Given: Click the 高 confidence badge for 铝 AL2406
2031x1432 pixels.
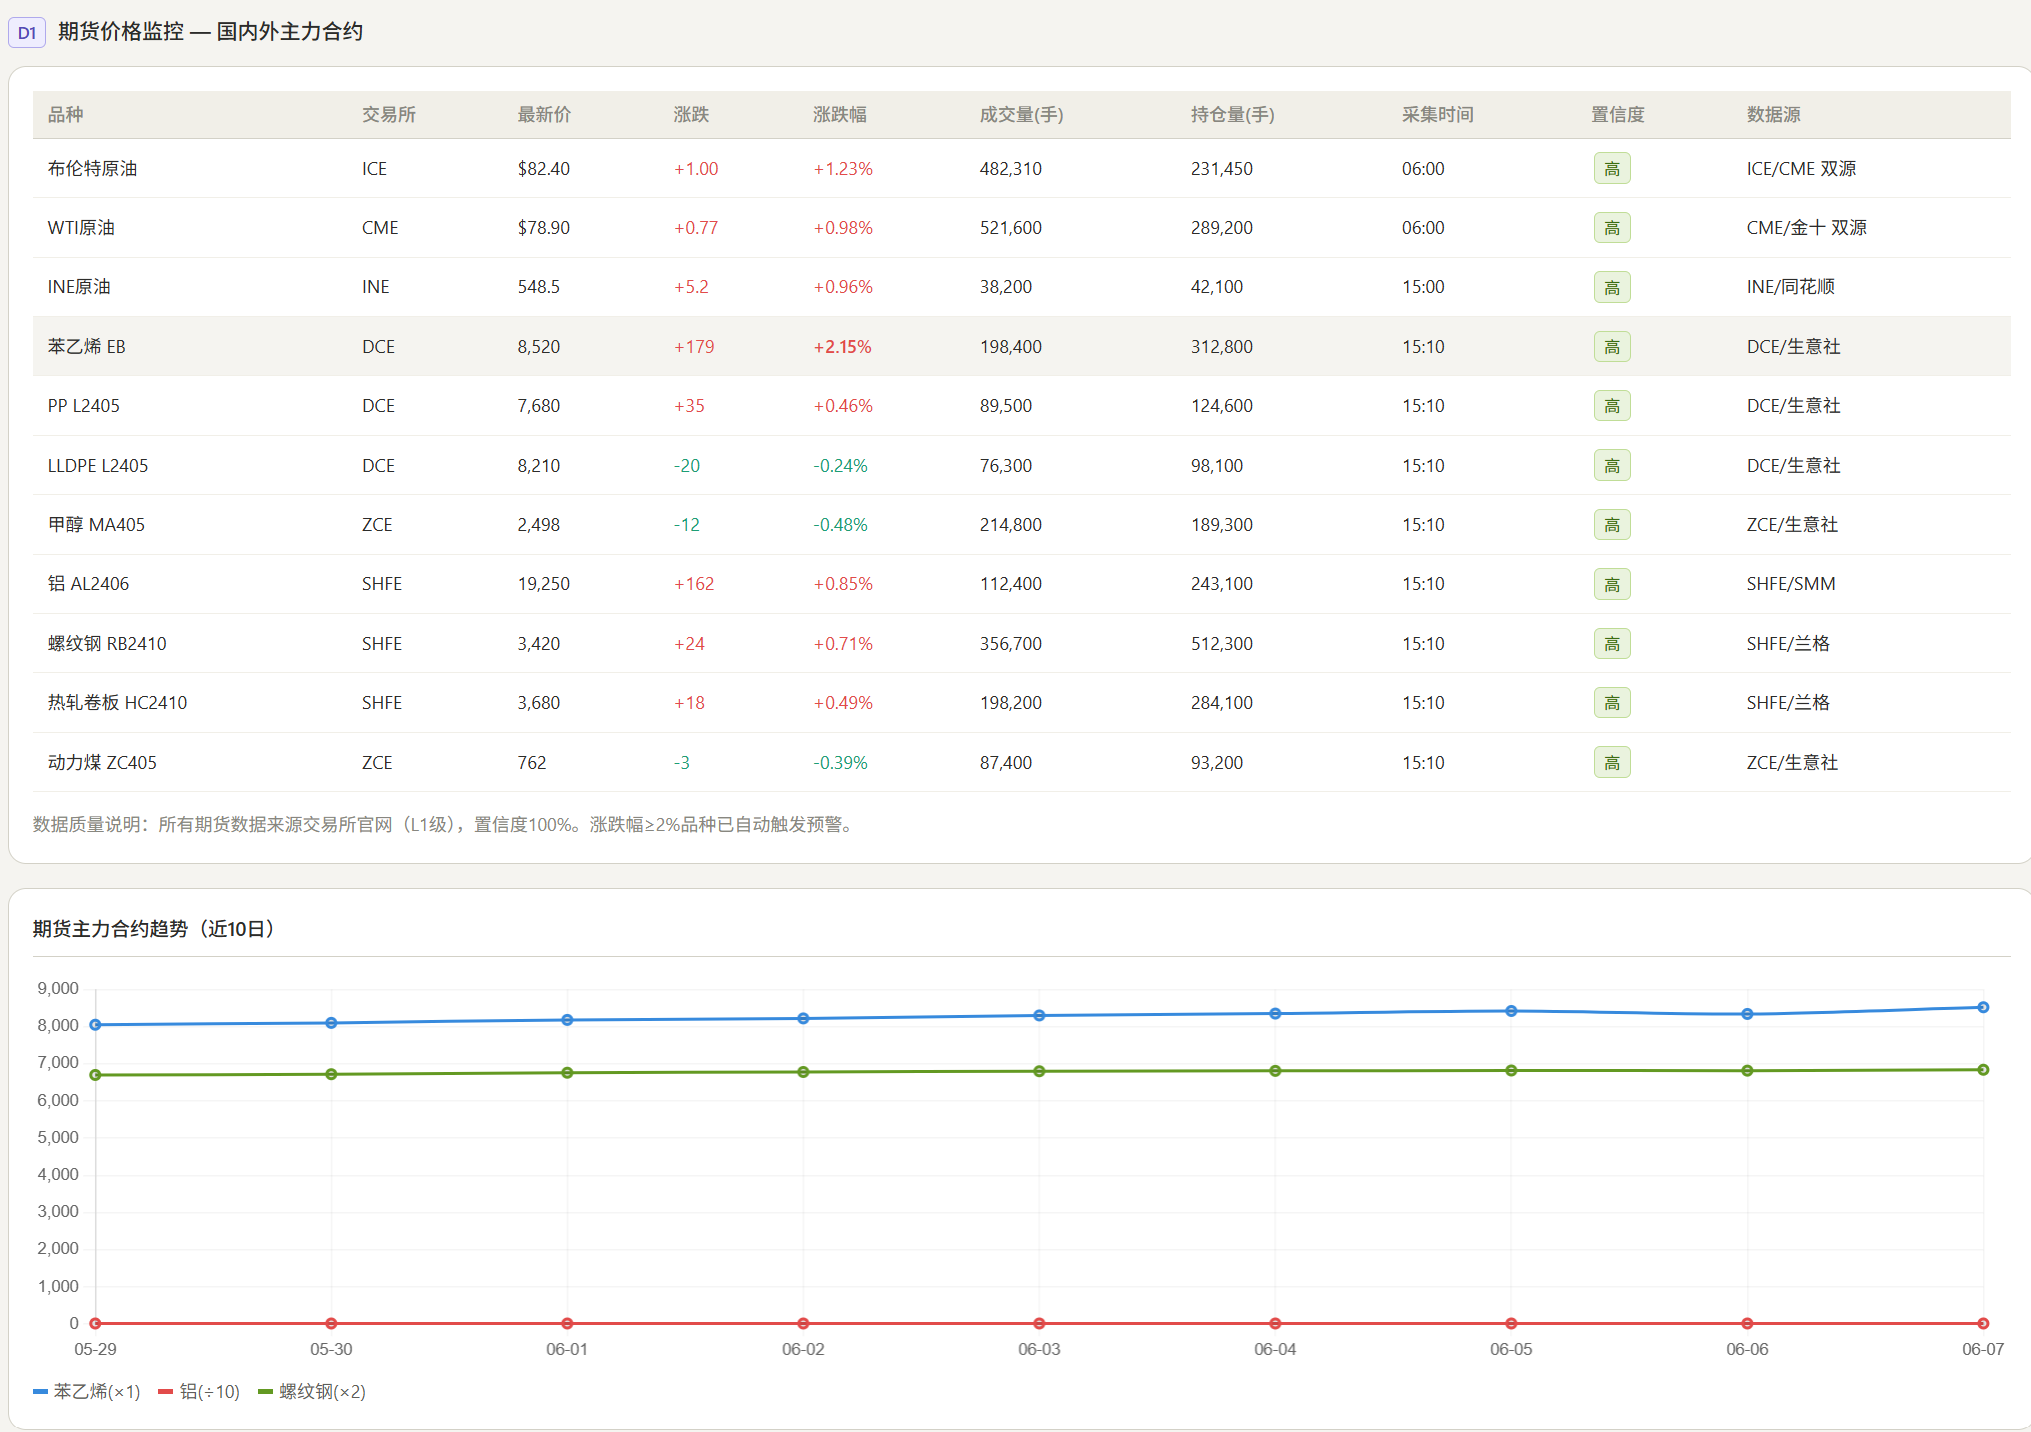Looking at the screenshot, I should click(1611, 584).
